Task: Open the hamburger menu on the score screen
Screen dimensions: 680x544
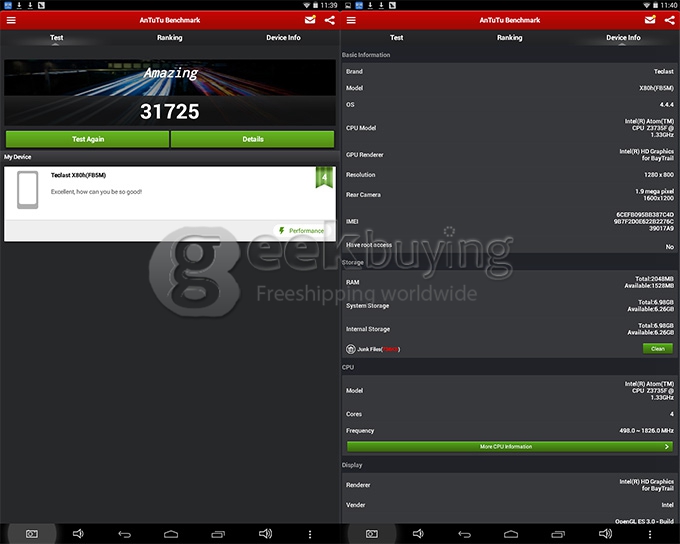Action: 11,19
